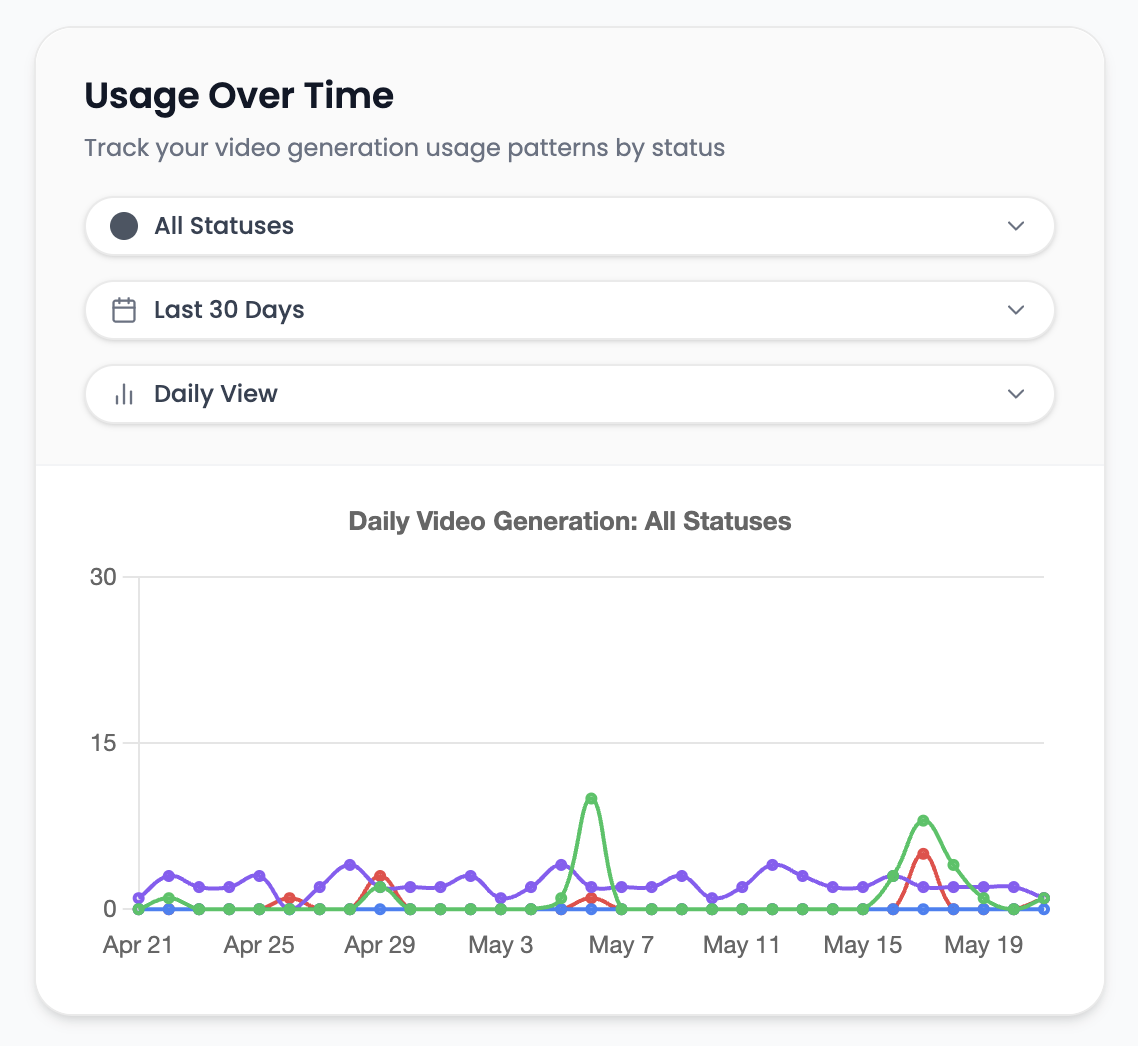Image resolution: width=1138 pixels, height=1046 pixels.
Task: Select the All Statuses filter label
Action: 224,226
